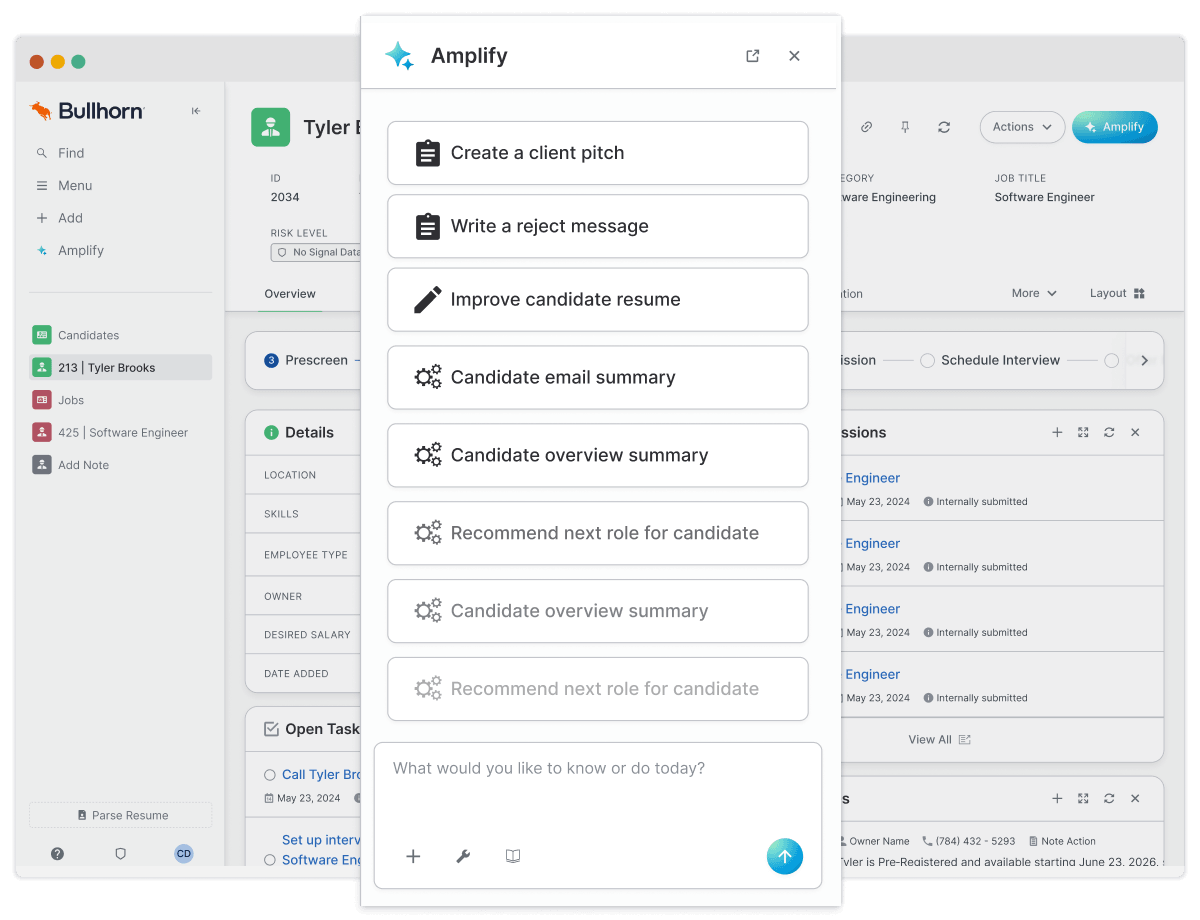Open the Menu item in sidebar
1200x920 pixels.
75,185
